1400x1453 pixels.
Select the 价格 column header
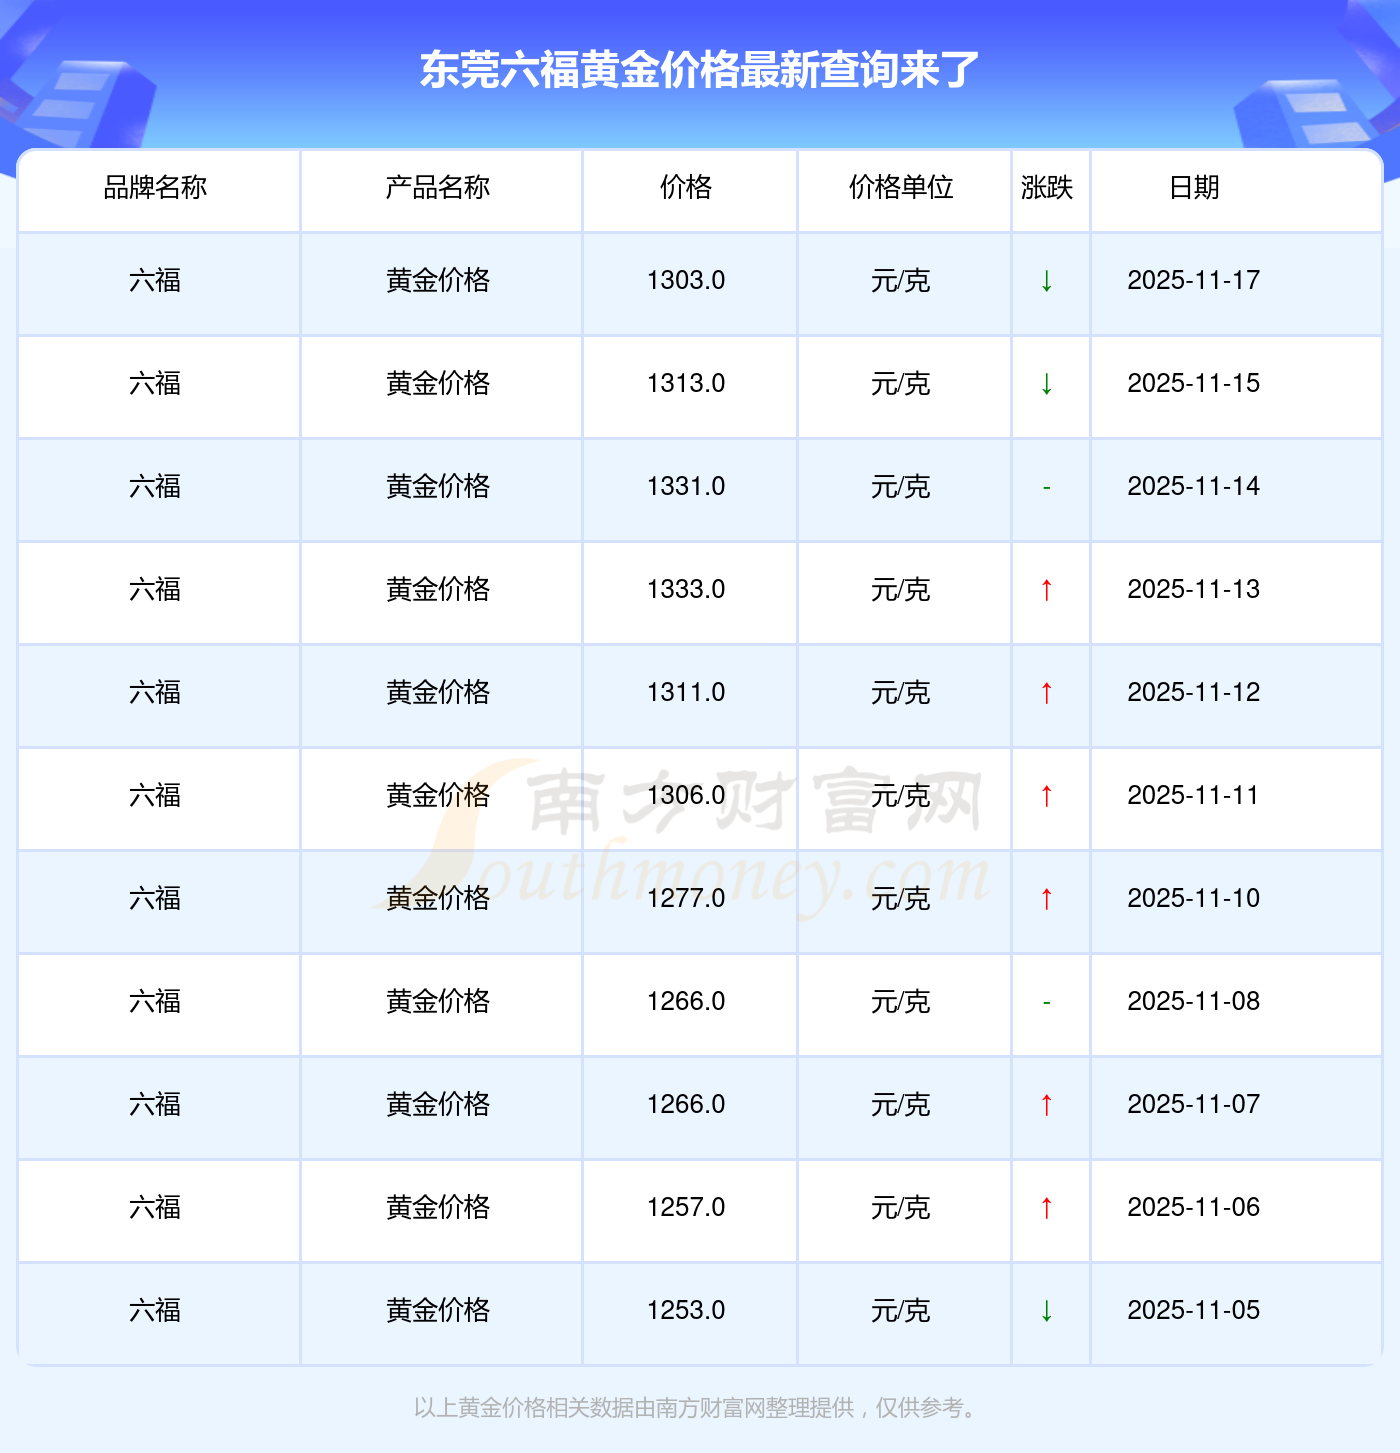pos(686,187)
